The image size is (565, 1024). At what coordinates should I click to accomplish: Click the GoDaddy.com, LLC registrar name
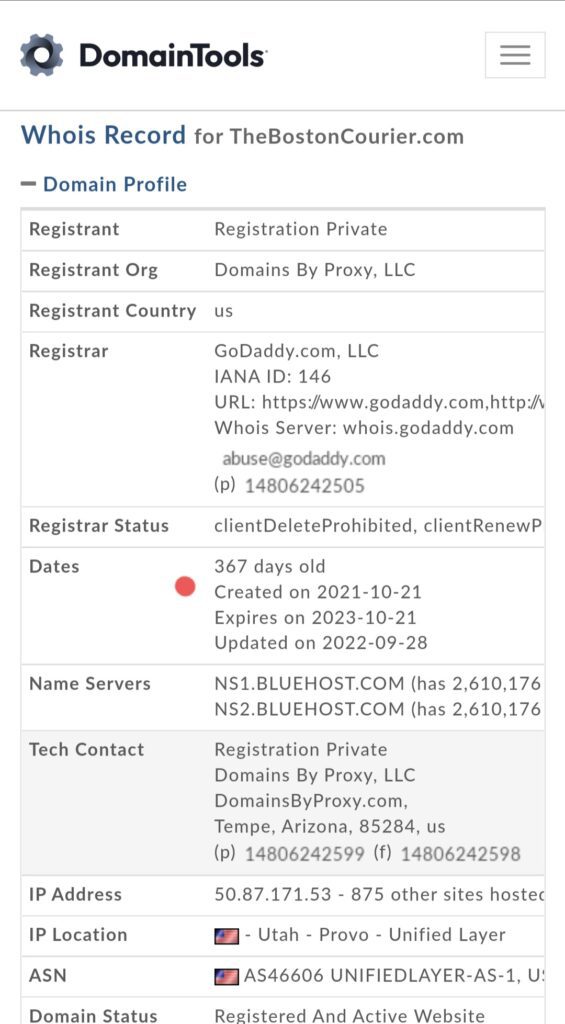tap(297, 351)
